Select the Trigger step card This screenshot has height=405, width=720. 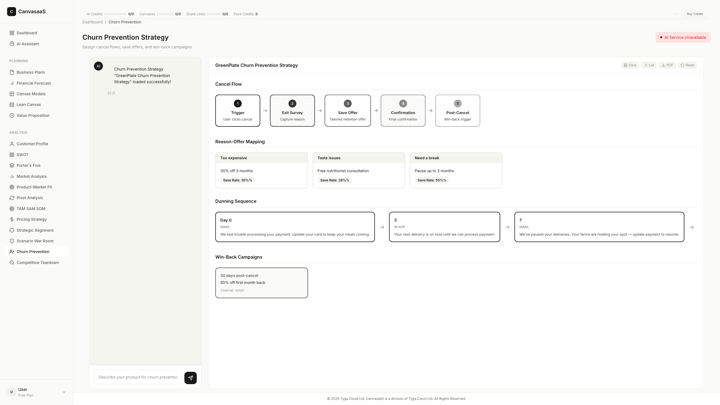237,111
